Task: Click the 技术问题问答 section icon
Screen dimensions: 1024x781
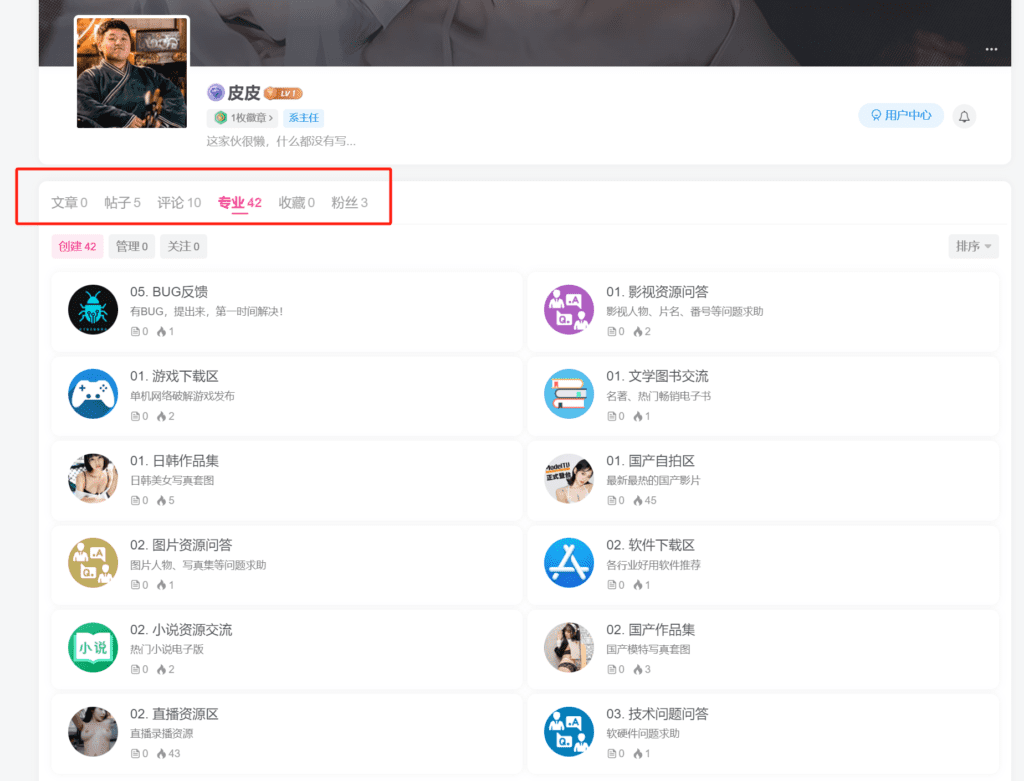Action: pos(569,732)
